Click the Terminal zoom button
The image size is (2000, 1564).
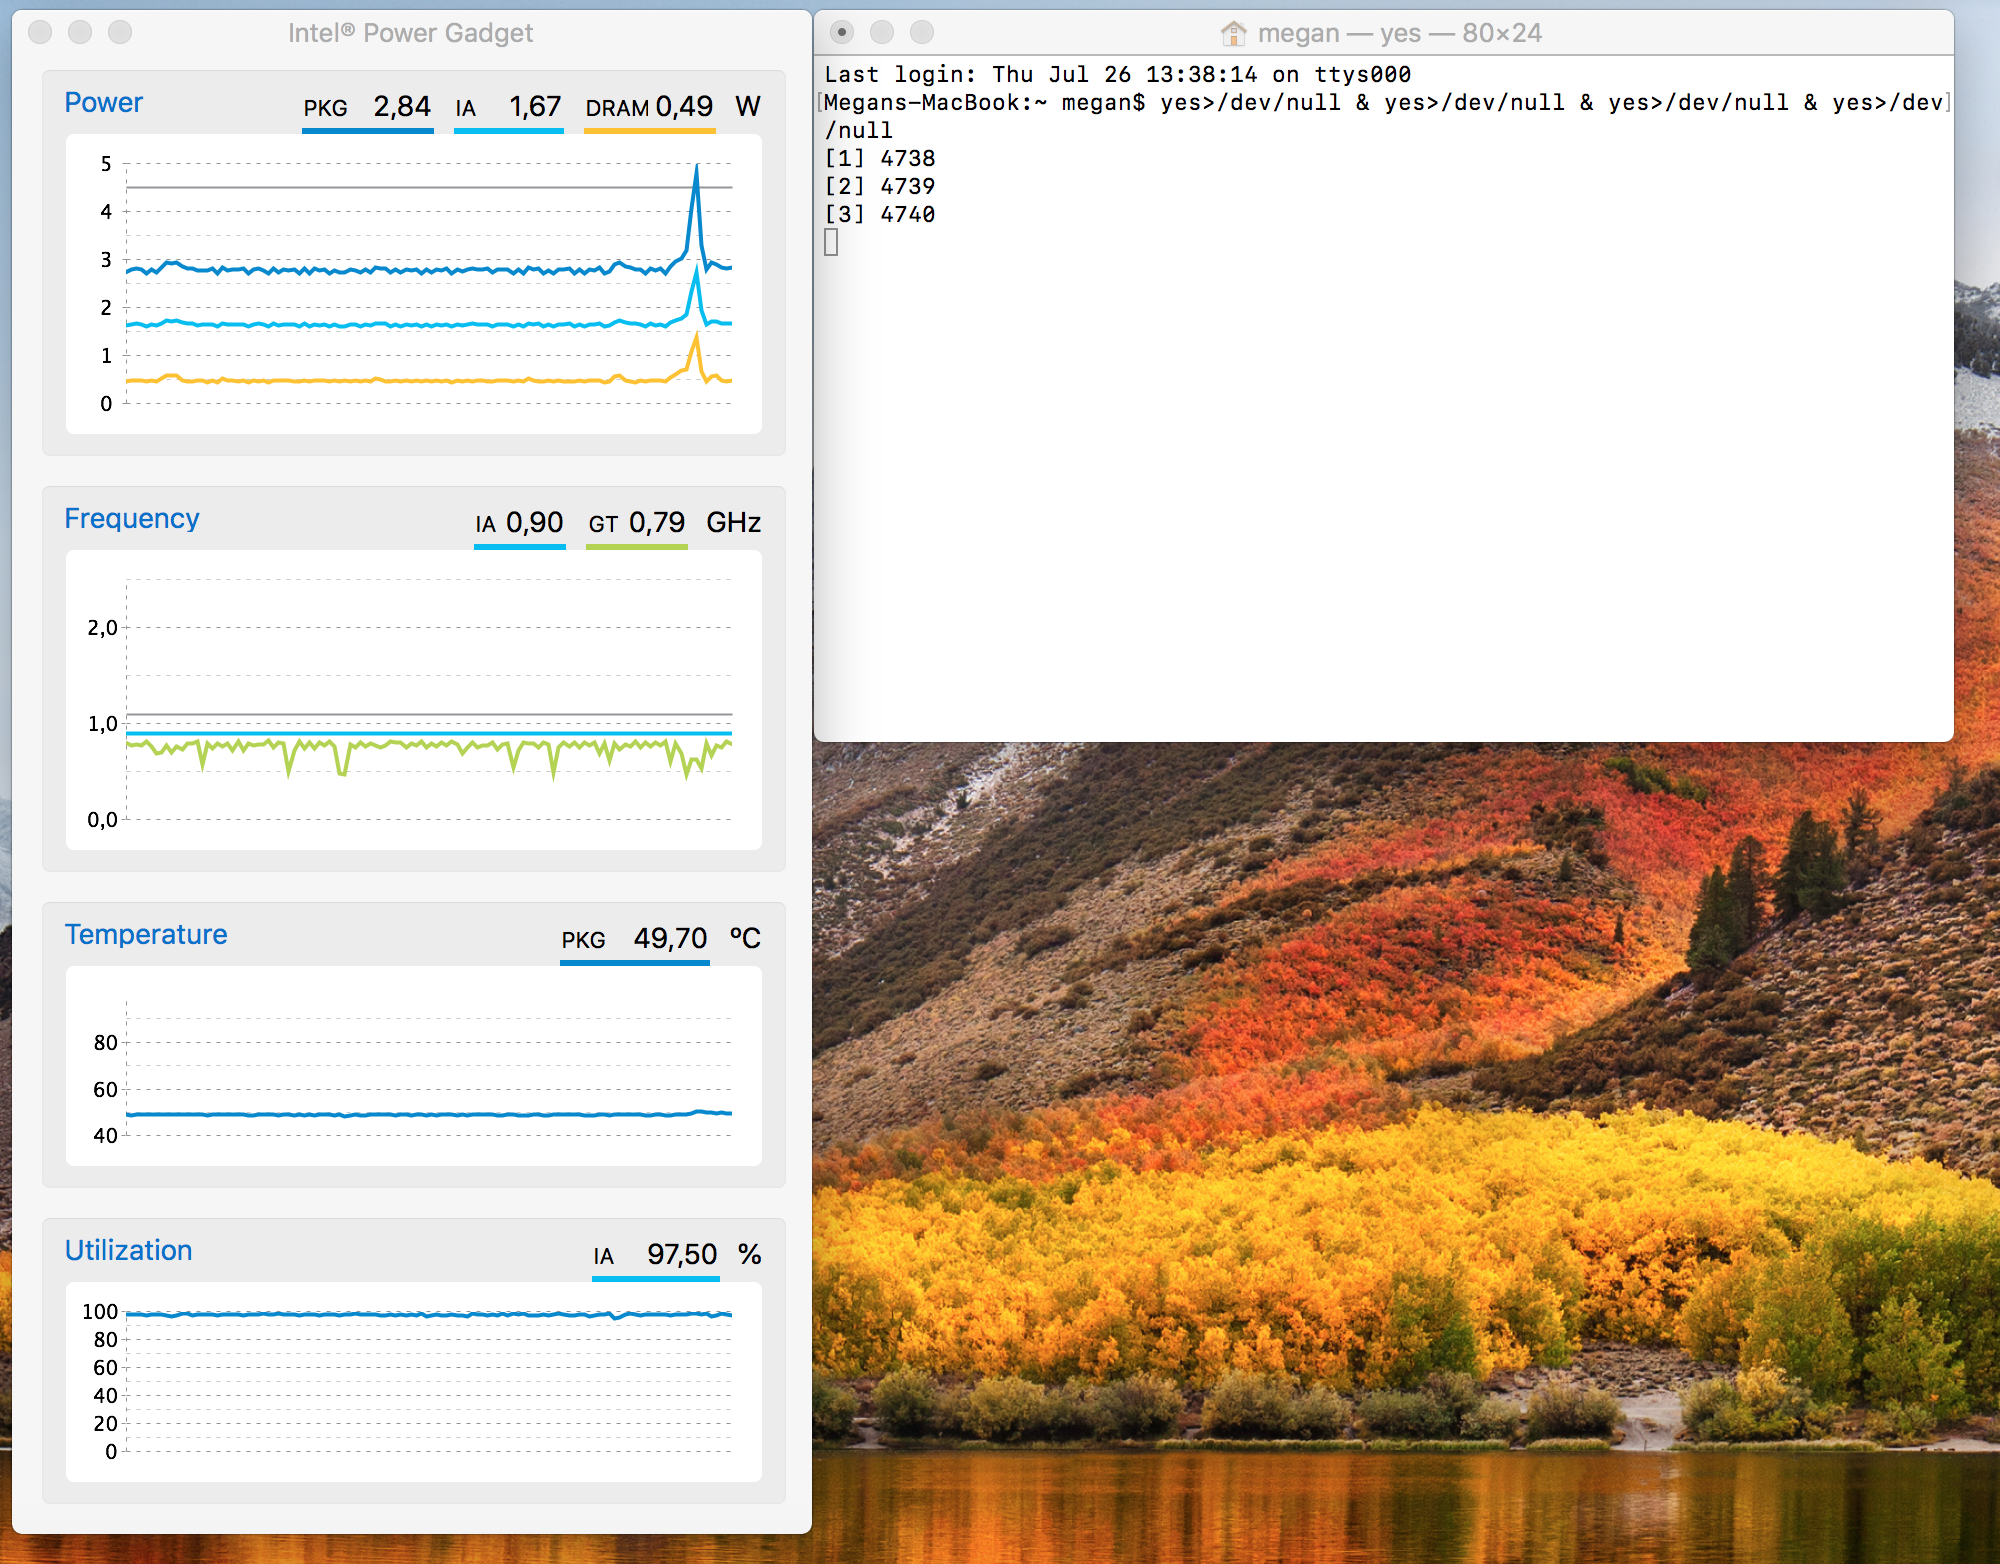pos(922,33)
